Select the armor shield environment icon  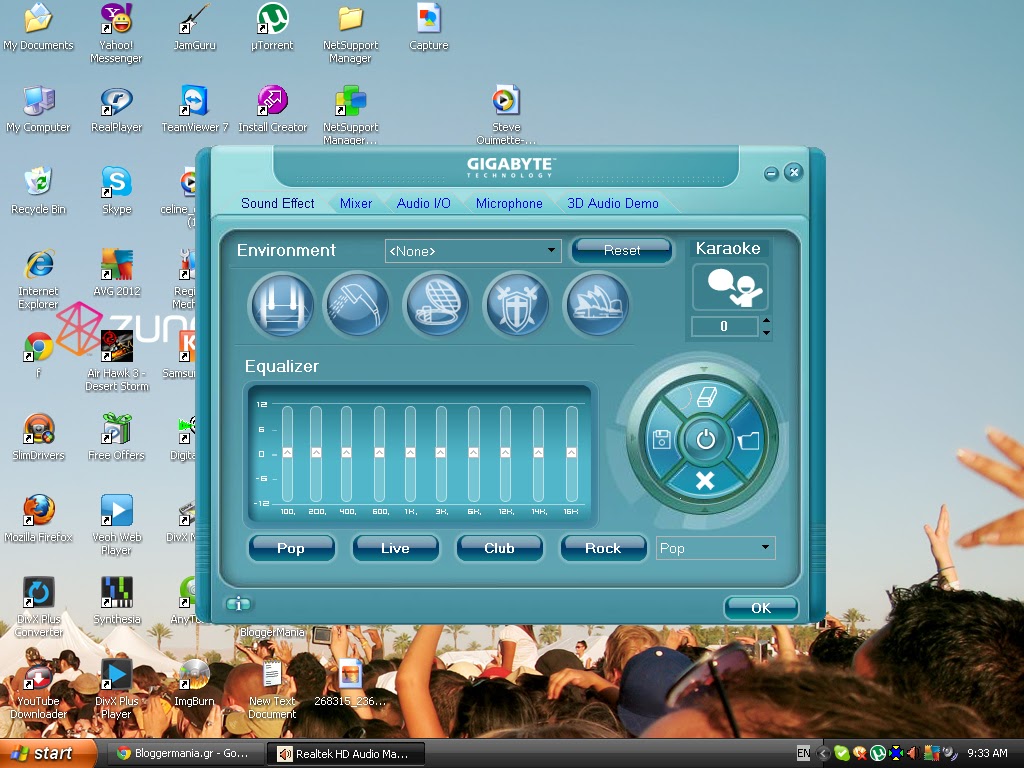pyautogui.click(x=517, y=304)
